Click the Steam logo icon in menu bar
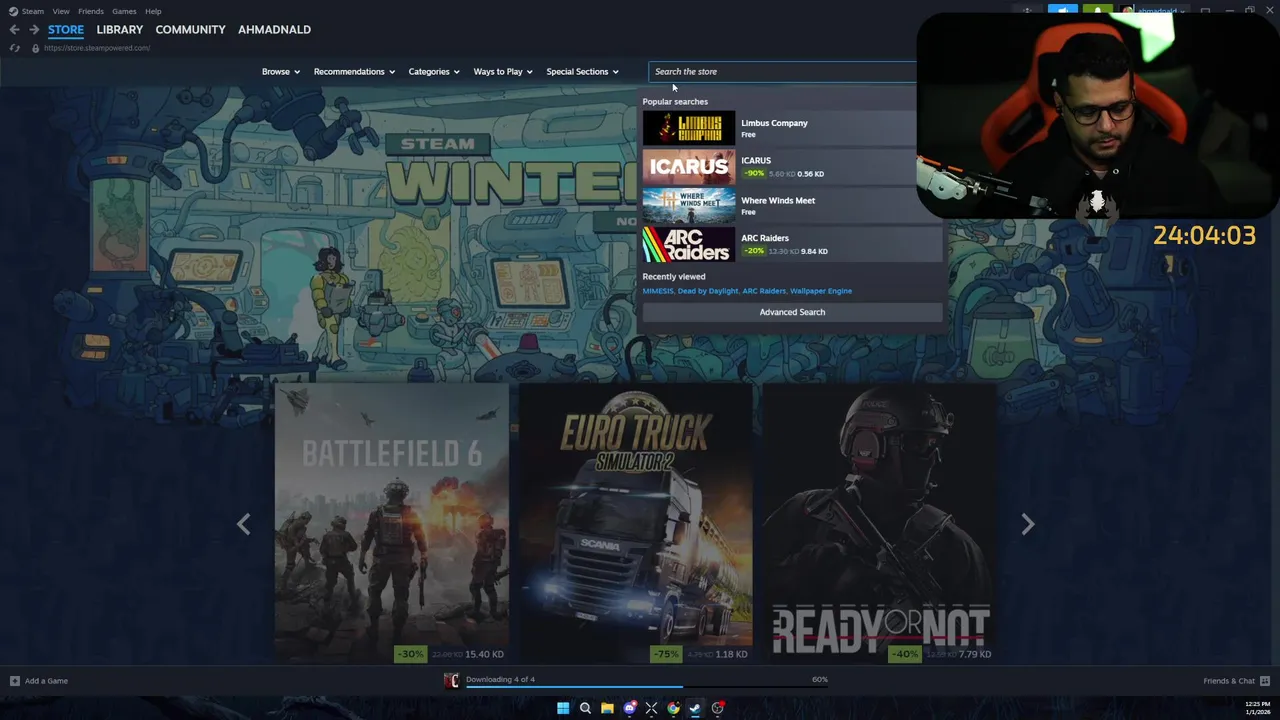 tap(13, 11)
